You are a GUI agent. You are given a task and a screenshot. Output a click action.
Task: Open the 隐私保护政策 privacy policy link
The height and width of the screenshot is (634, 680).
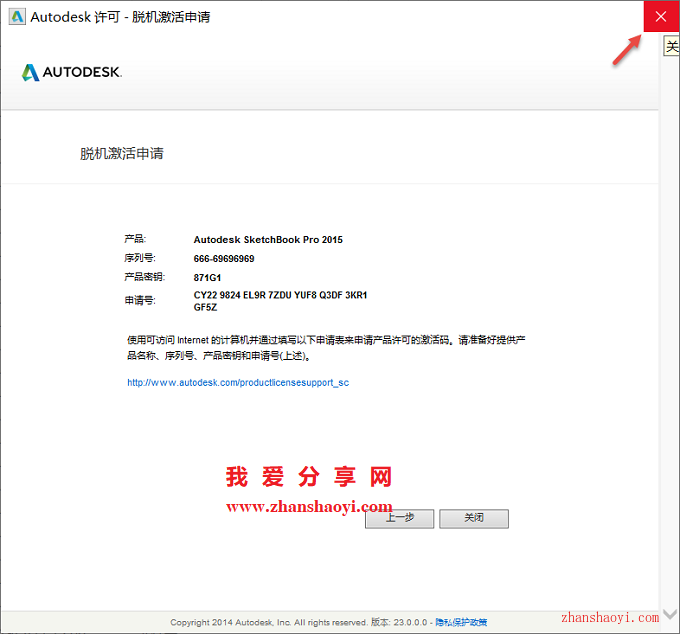tap(461, 622)
